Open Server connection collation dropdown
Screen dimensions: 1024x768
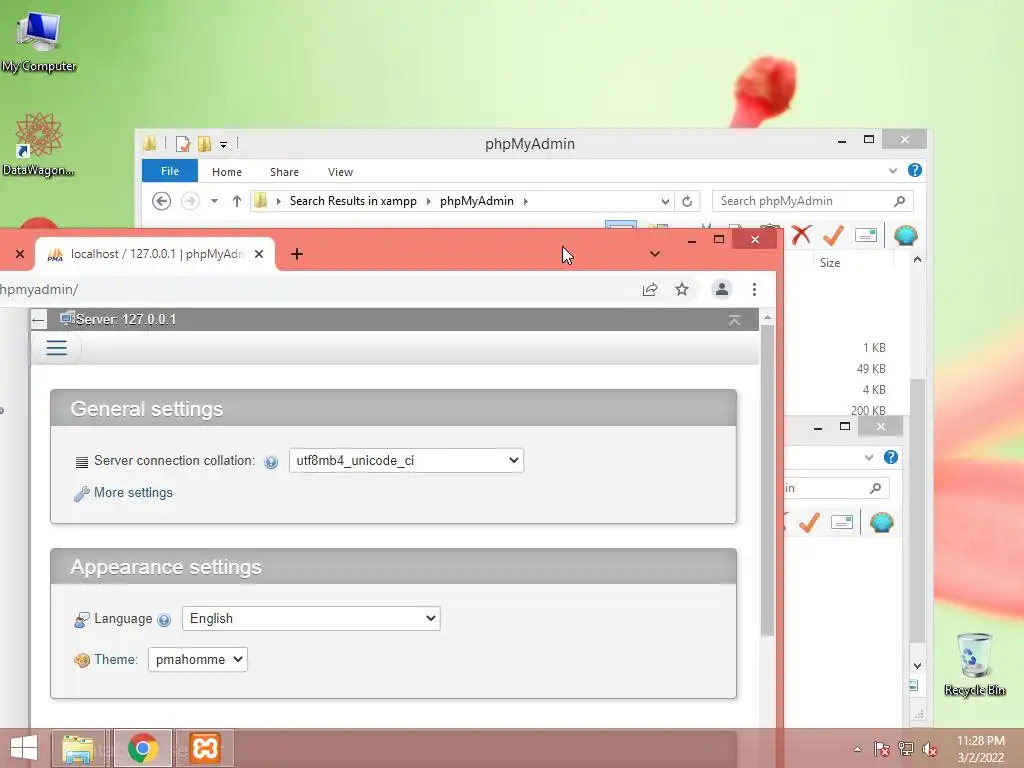[406, 460]
